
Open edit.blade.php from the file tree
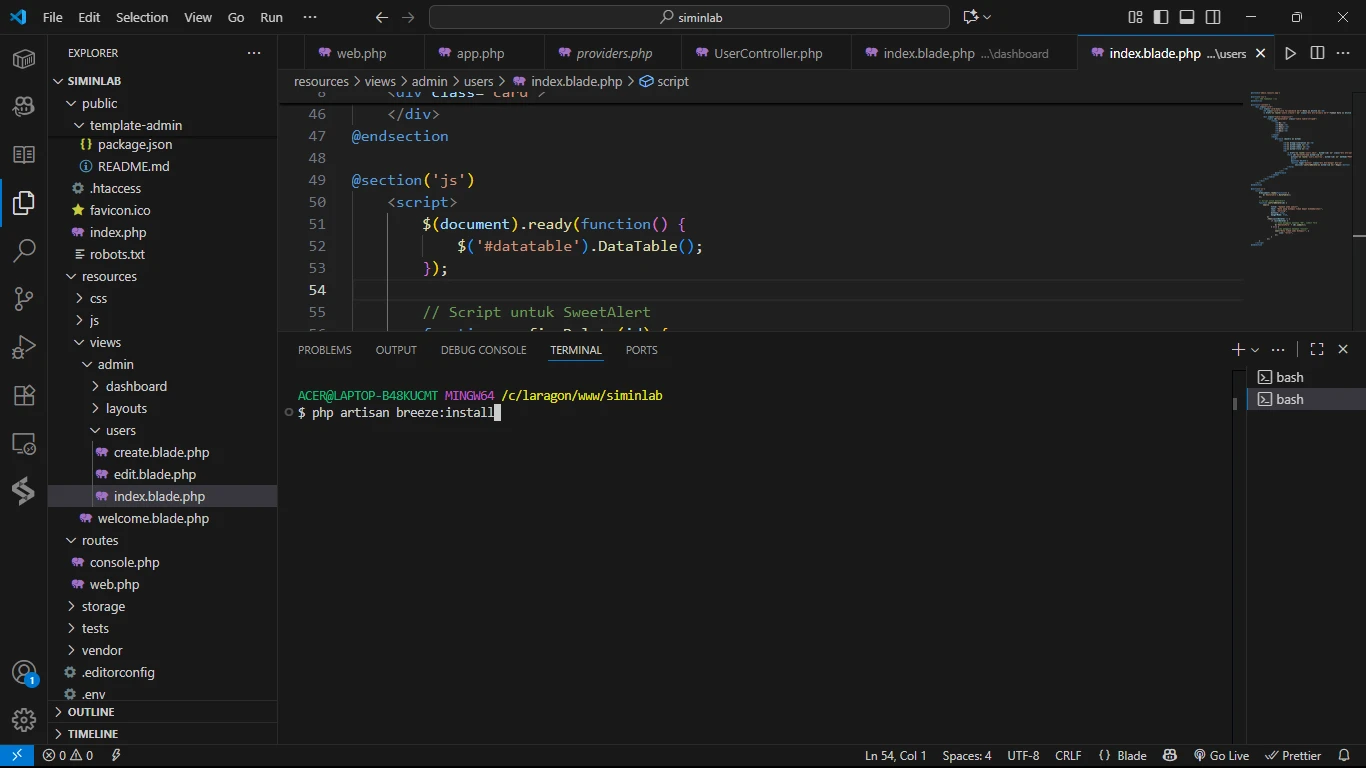click(154, 475)
